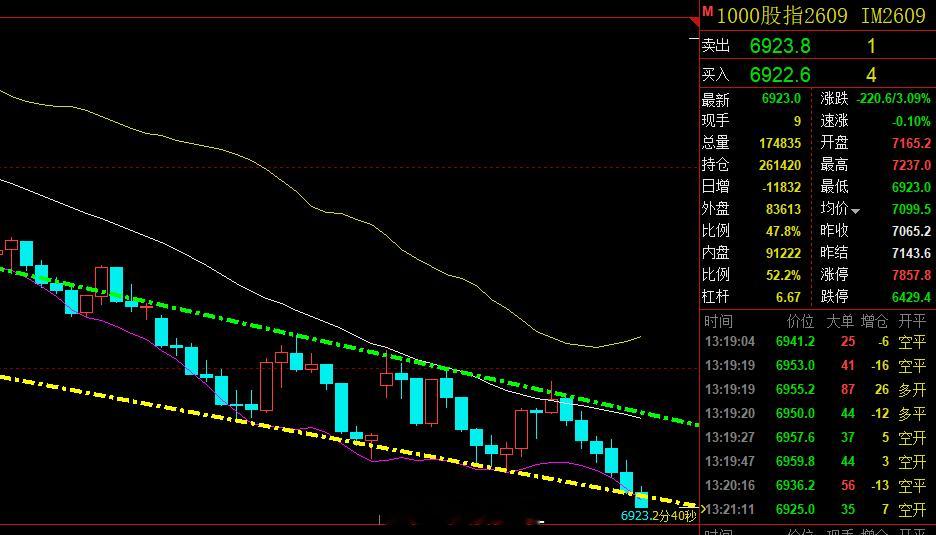This screenshot has height=535, width=936.
Task: Click the 日增 value -11832
Action: (x=781, y=187)
